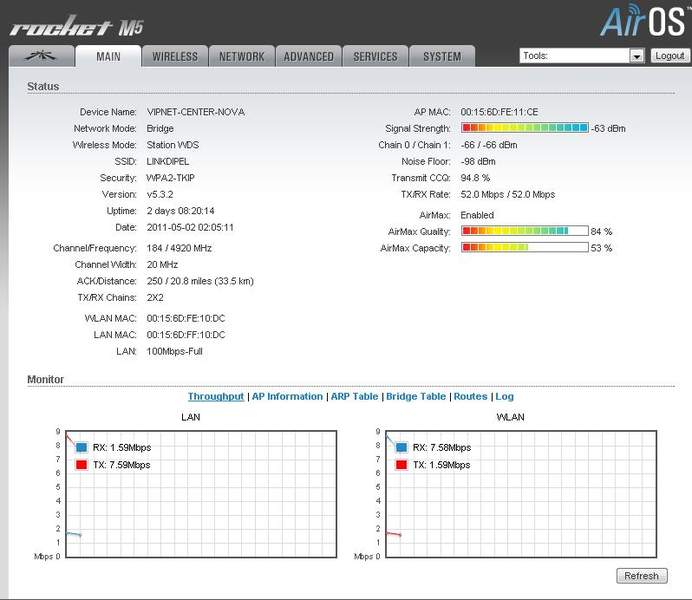The width and height of the screenshot is (692, 600).
Task: Click the Signal Strength bar
Action: tap(525, 128)
